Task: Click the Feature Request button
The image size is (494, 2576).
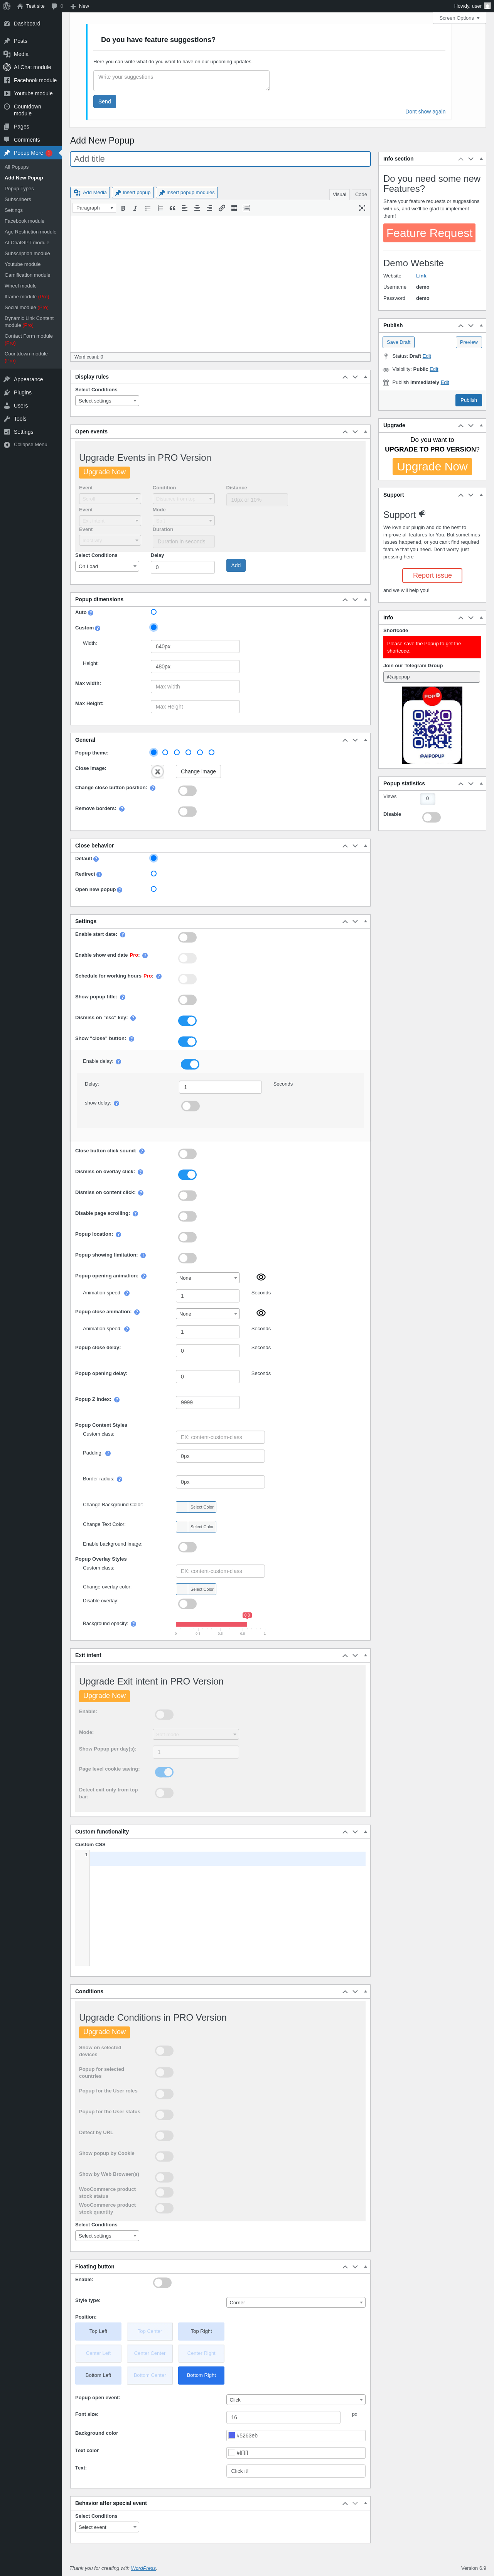Action: click(x=429, y=233)
